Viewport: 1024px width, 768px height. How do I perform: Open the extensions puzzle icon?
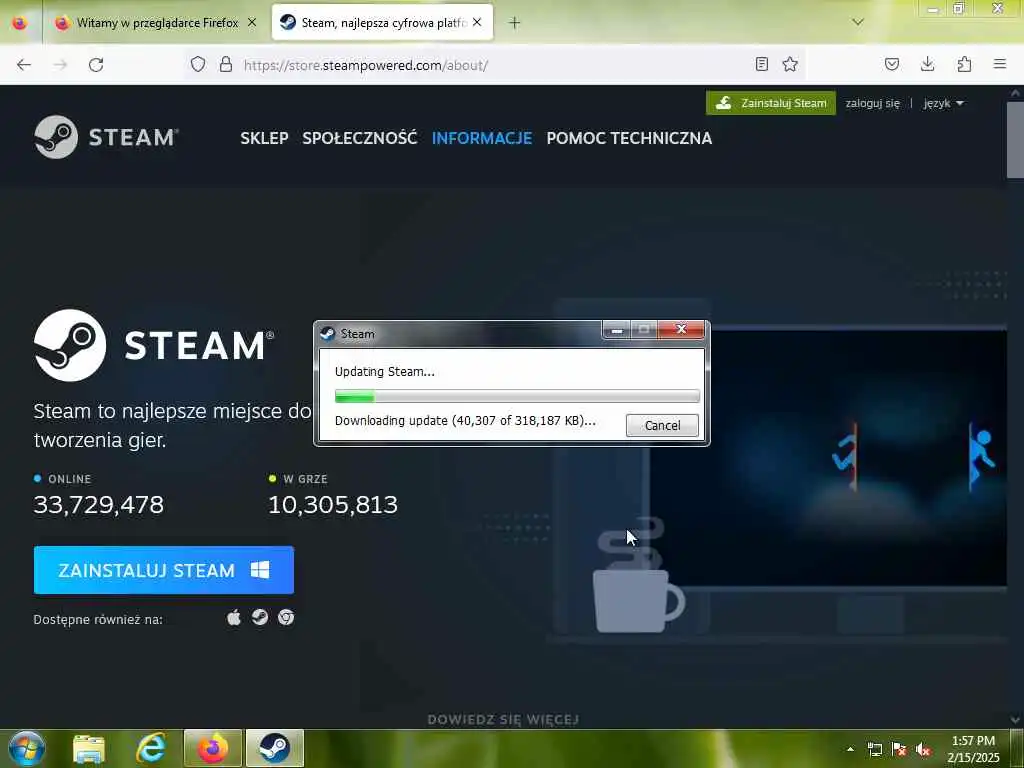pyautogui.click(x=964, y=64)
